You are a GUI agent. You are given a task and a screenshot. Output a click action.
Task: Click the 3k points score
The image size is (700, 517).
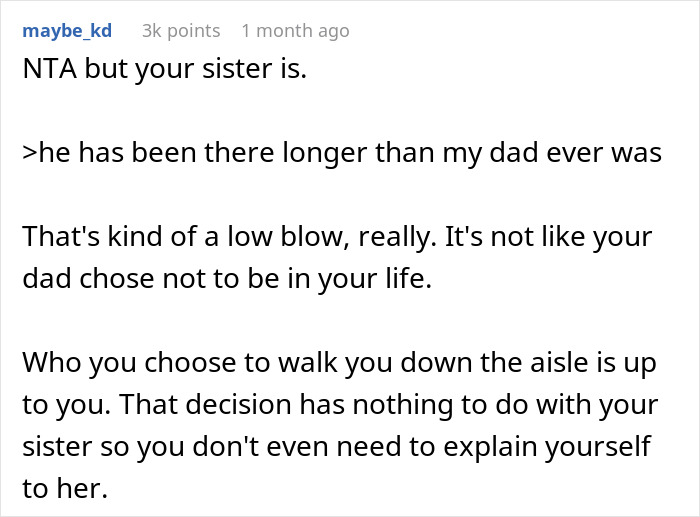tap(181, 31)
